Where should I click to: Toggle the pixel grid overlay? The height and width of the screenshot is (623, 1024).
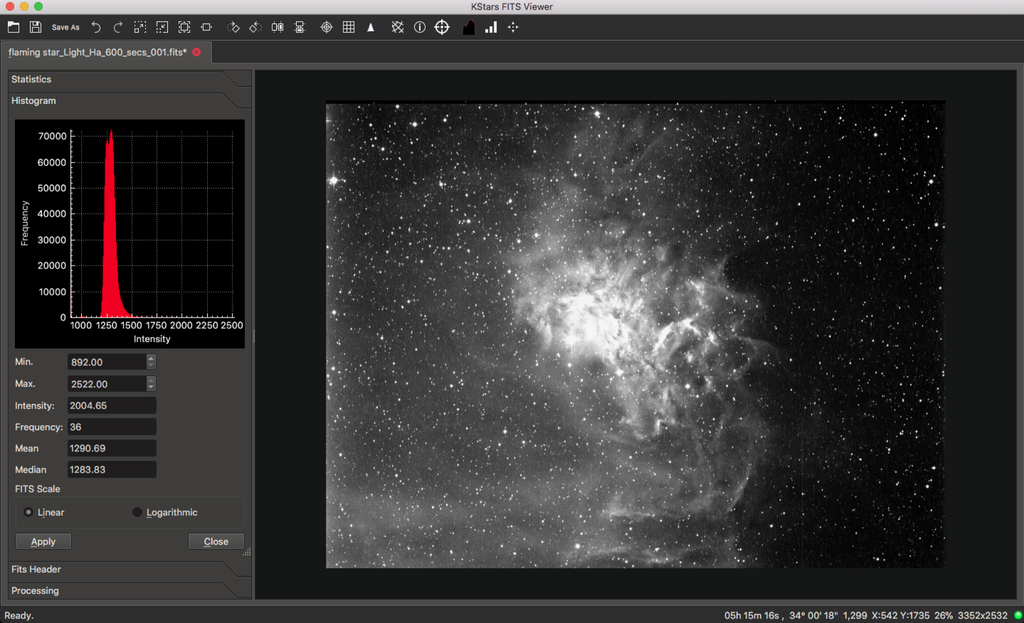point(349,27)
